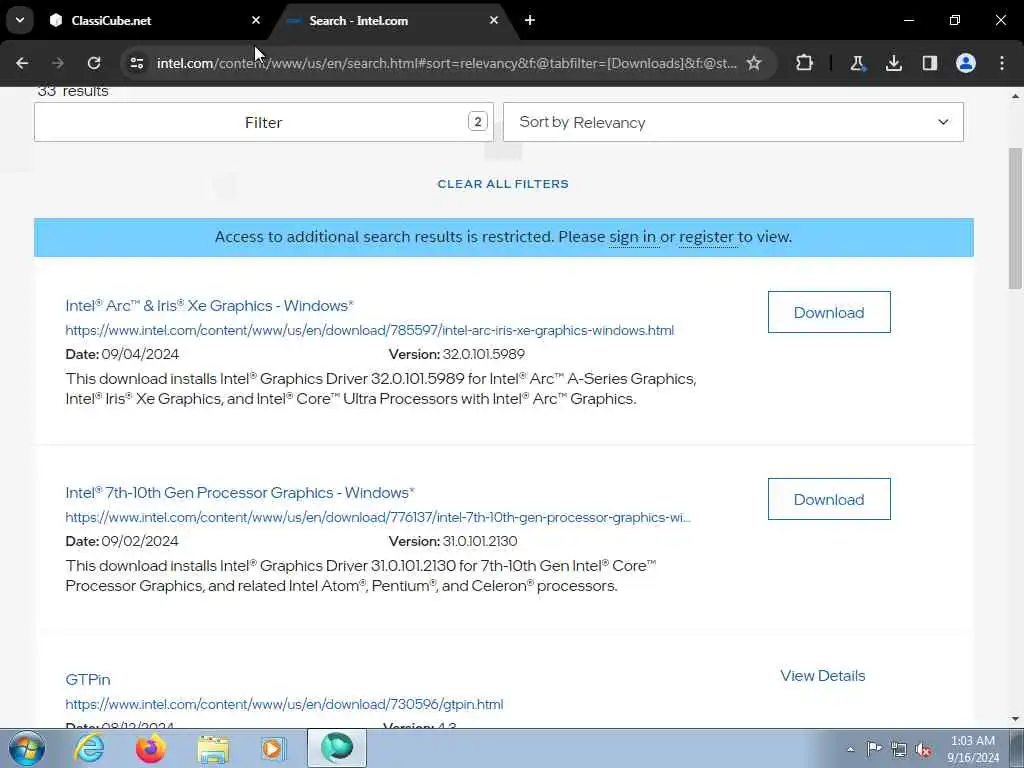1024x768 pixels.
Task: Open the Action Center flag icon
Action: click(874, 748)
